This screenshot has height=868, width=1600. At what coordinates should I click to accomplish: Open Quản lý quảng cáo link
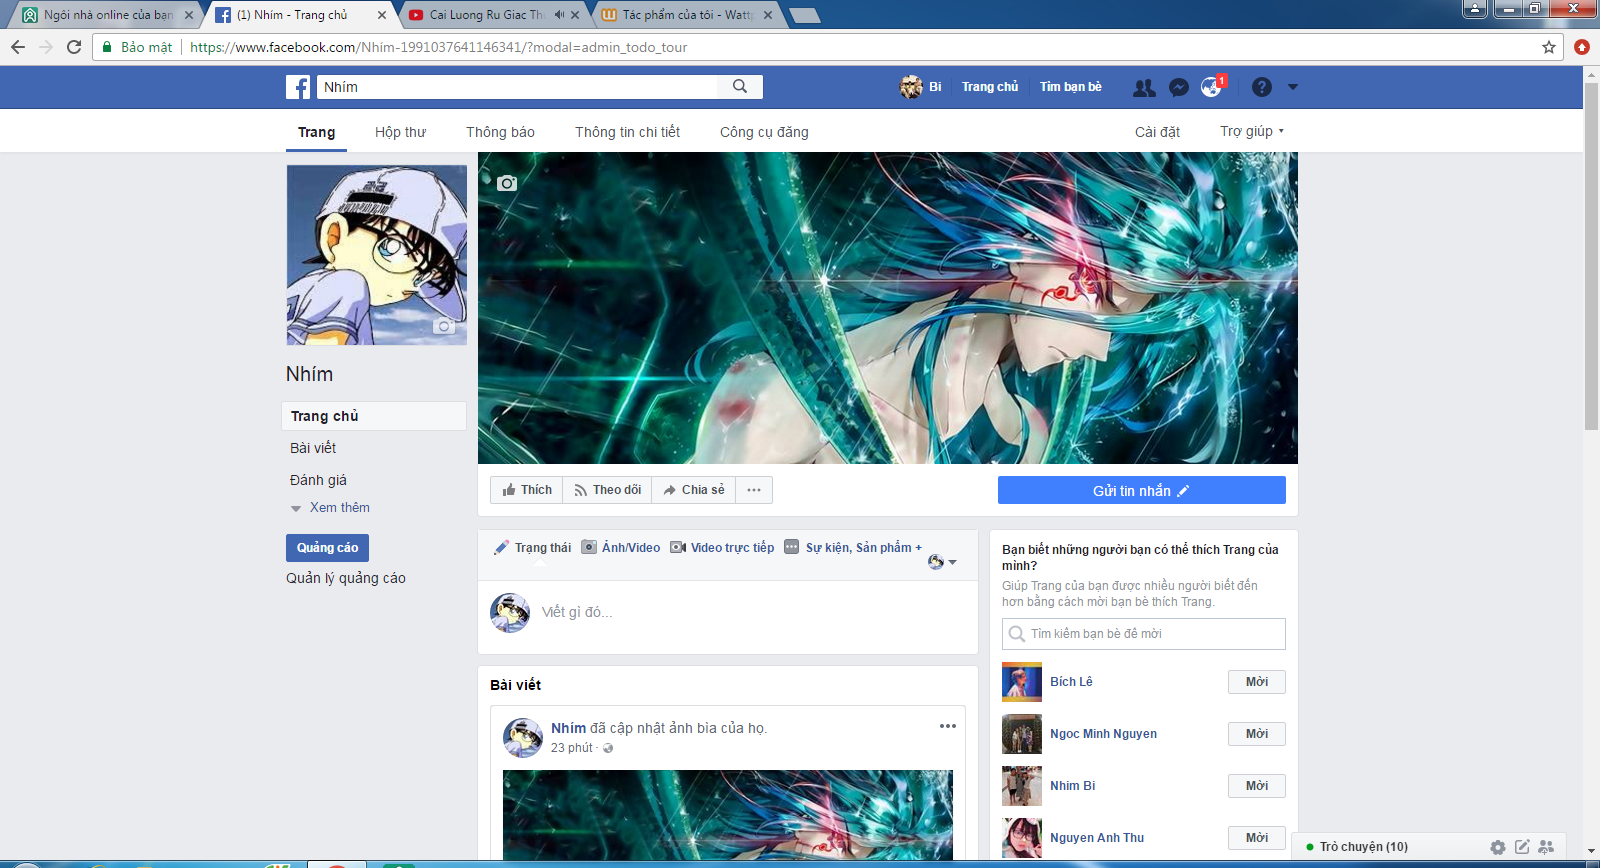346,578
